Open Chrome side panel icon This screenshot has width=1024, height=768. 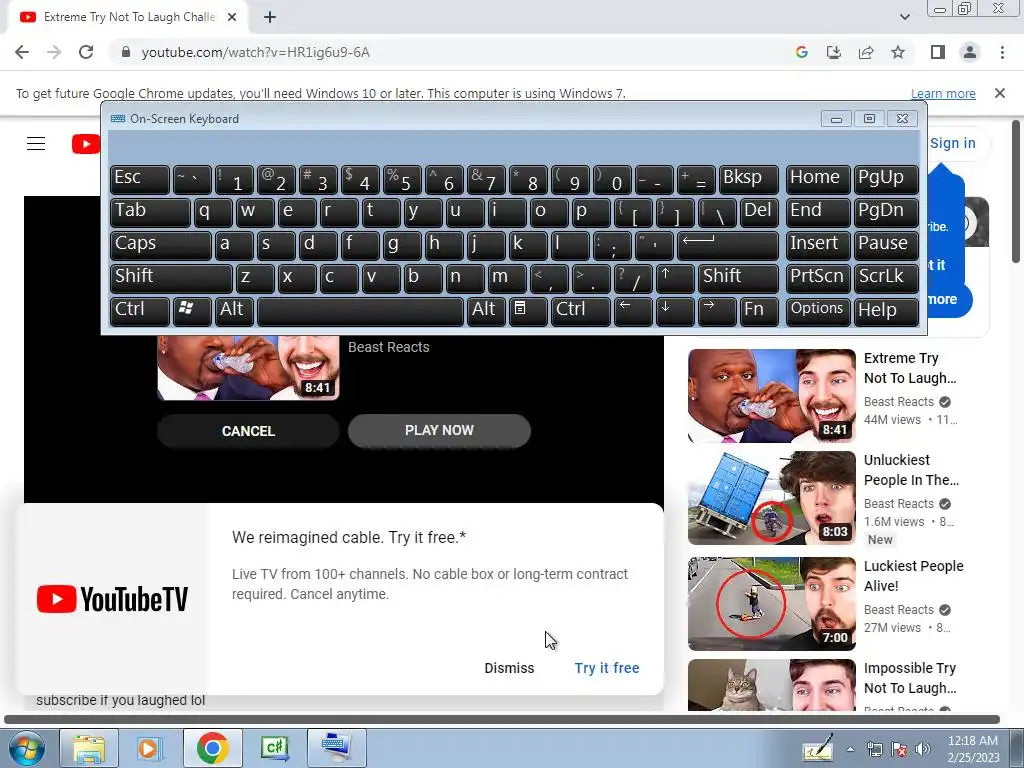click(938, 52)
